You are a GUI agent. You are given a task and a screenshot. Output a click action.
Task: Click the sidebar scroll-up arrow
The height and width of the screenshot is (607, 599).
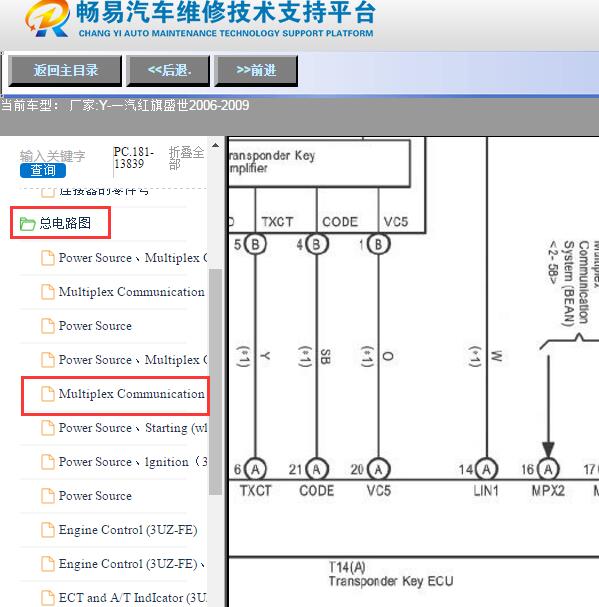coord(215,146)
